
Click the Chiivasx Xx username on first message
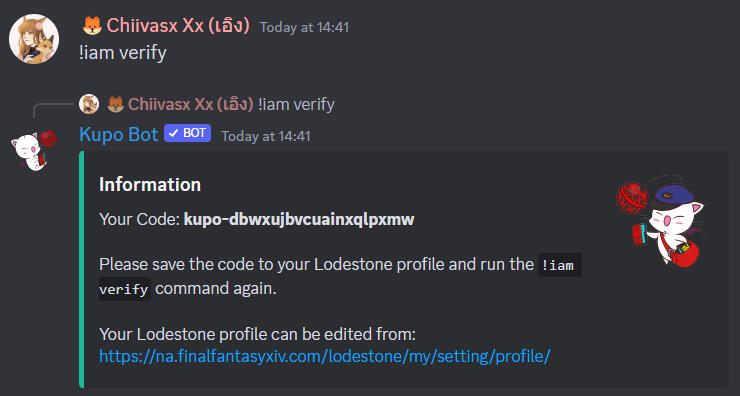pyautogui.click(x=178, y=25)
